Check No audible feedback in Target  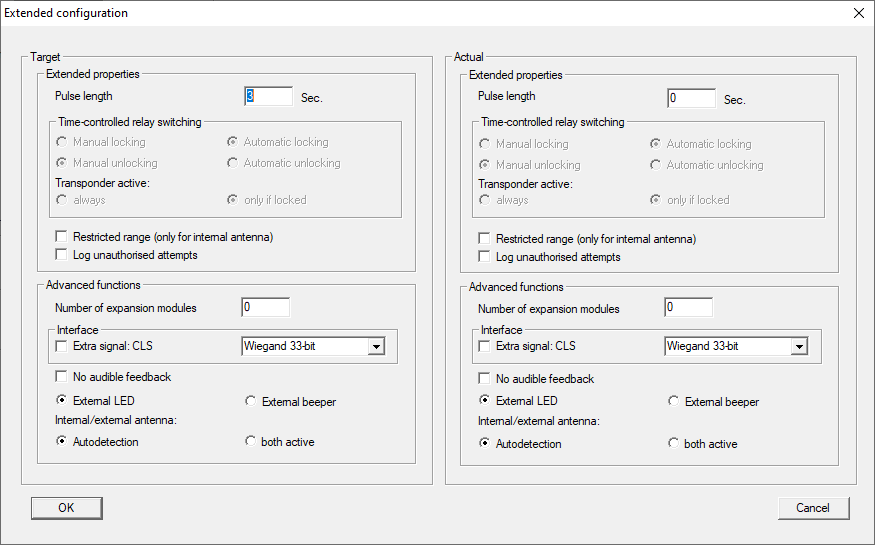(x=62, y=377)
